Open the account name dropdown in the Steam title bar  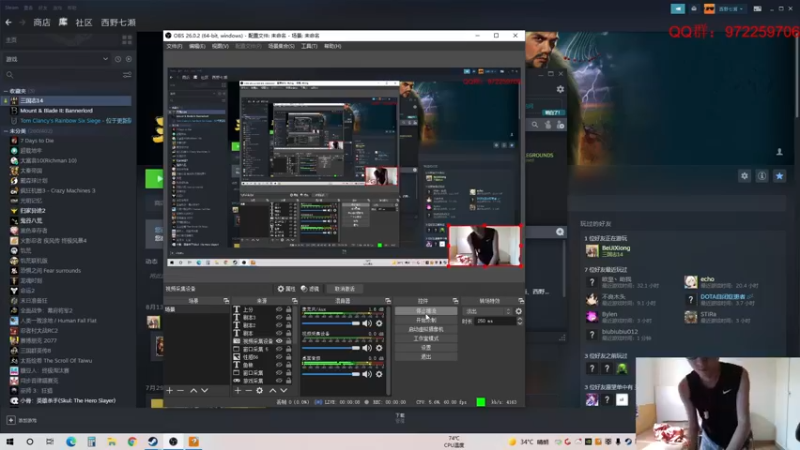[731, 9]
